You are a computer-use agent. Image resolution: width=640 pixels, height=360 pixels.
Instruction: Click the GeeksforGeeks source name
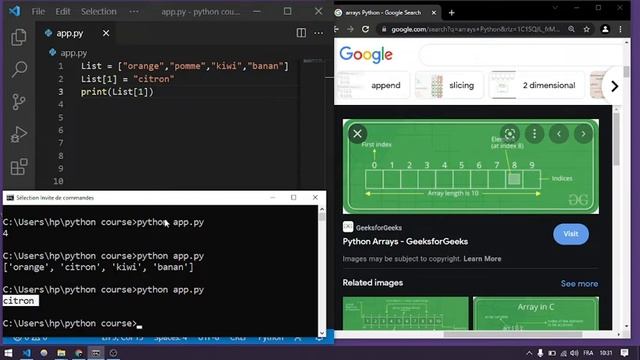(378, 227)
